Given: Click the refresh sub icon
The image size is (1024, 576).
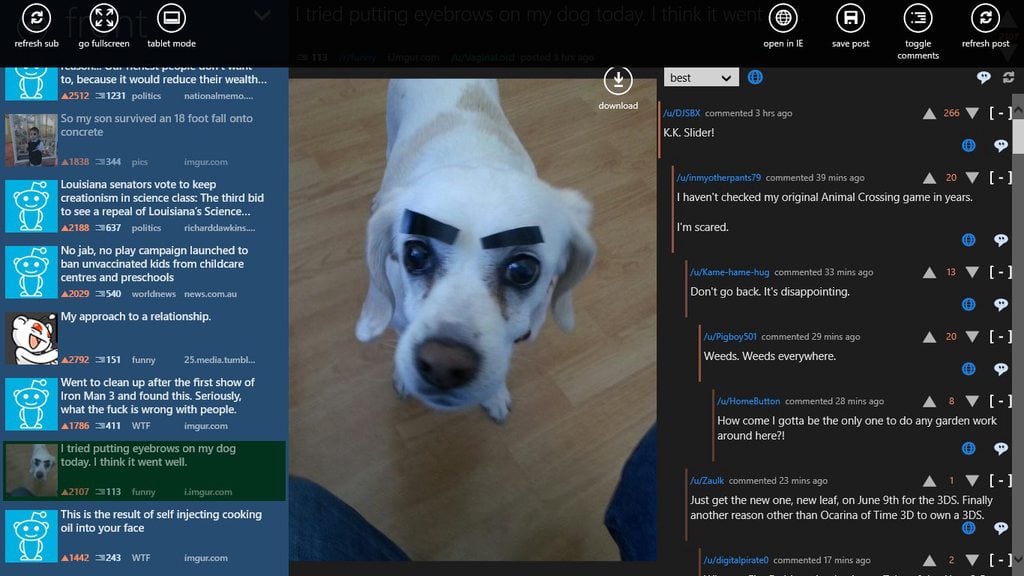Looking at the screenshot, I should 37,19.
